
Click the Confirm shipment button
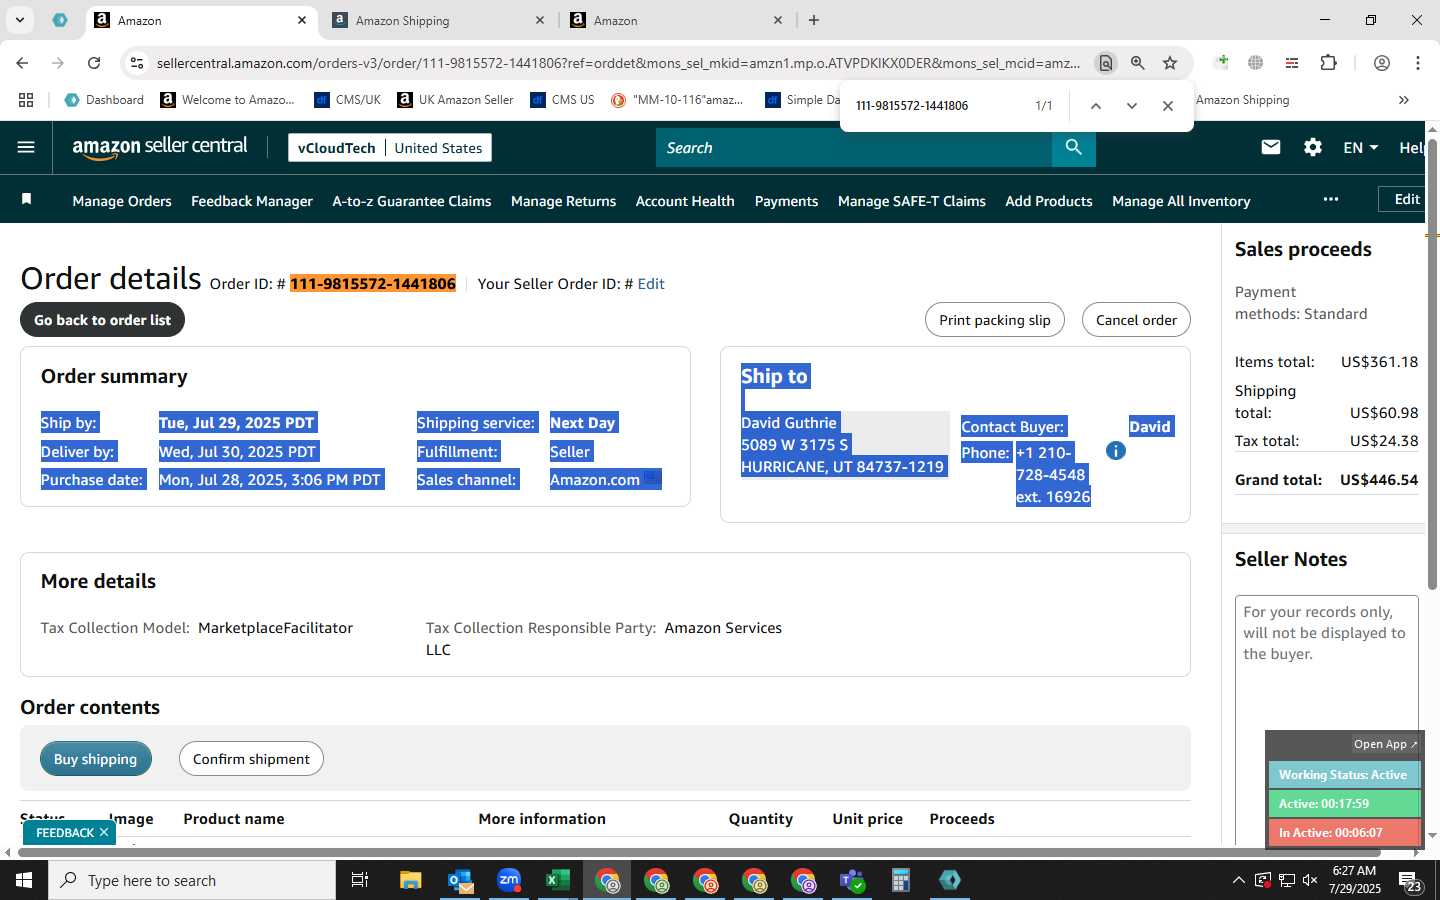251,759
